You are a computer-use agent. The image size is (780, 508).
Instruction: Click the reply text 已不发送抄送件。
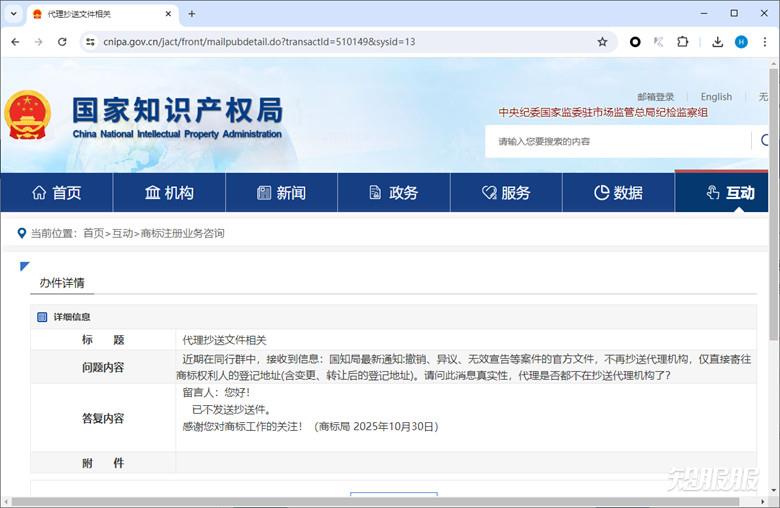(232, 409)
